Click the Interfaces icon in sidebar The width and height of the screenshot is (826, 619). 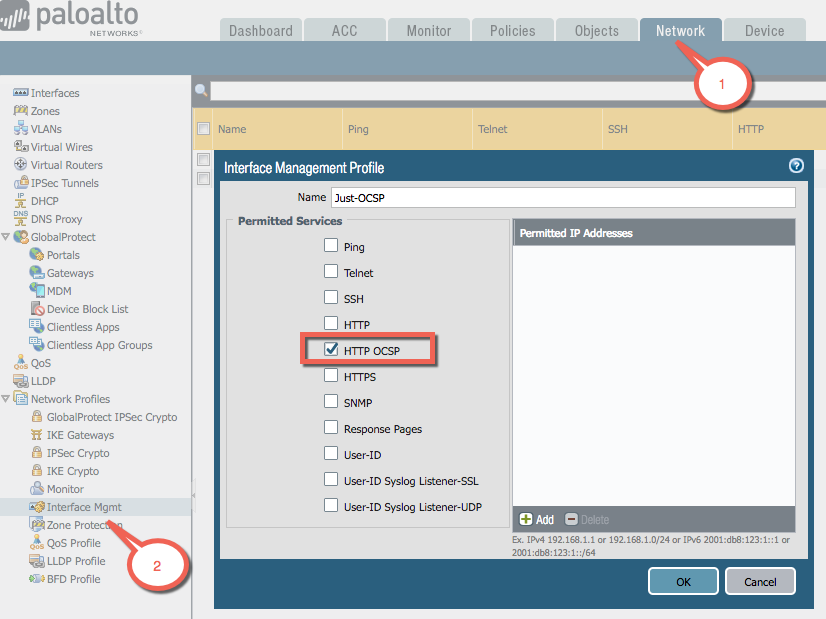point(21,93)
